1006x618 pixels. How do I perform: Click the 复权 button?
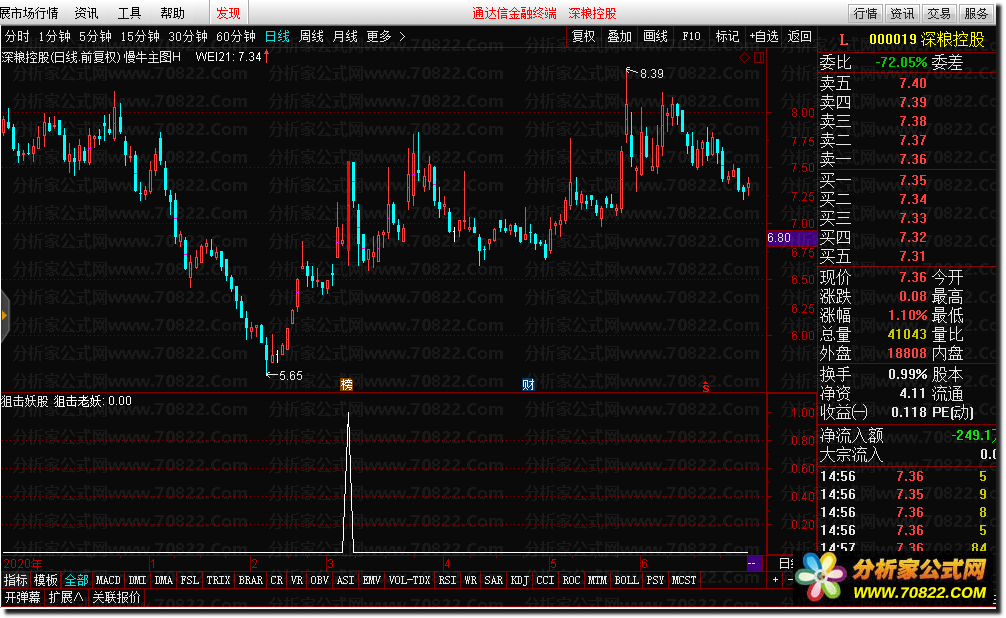click(x=583, y=37)
